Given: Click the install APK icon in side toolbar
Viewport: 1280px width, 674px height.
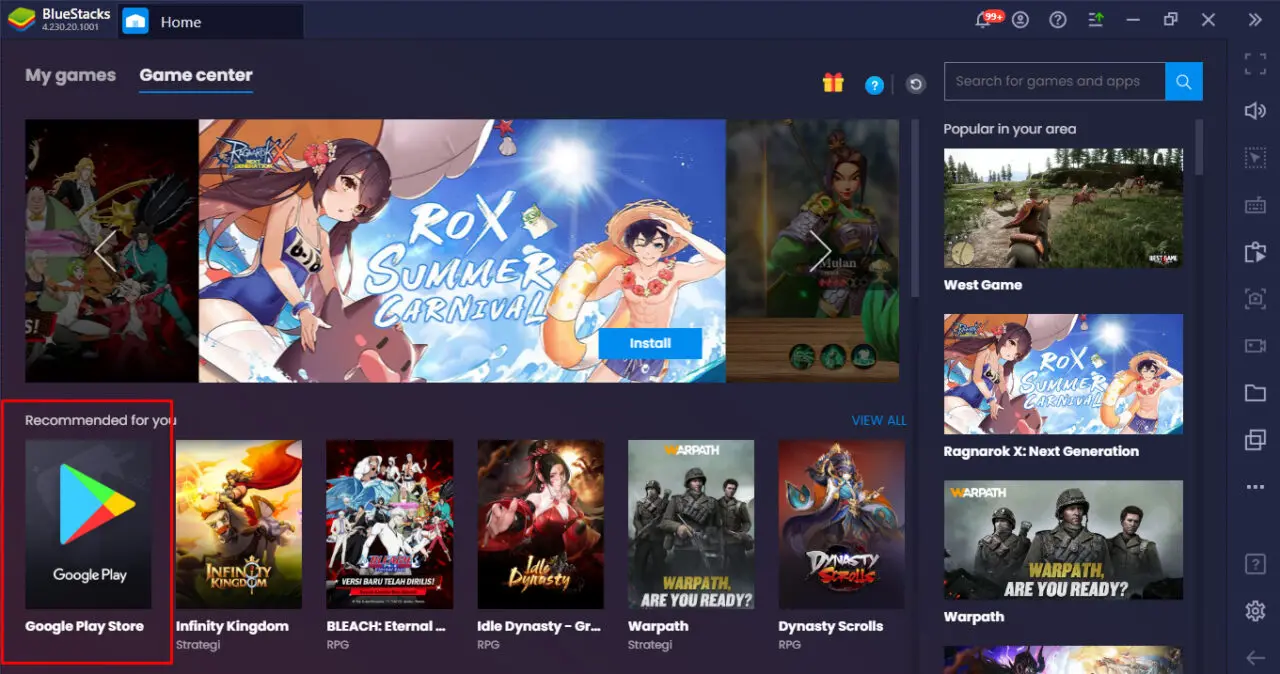Looking at the screenshot, I should pyautogui.click(x=1255, y=251).
